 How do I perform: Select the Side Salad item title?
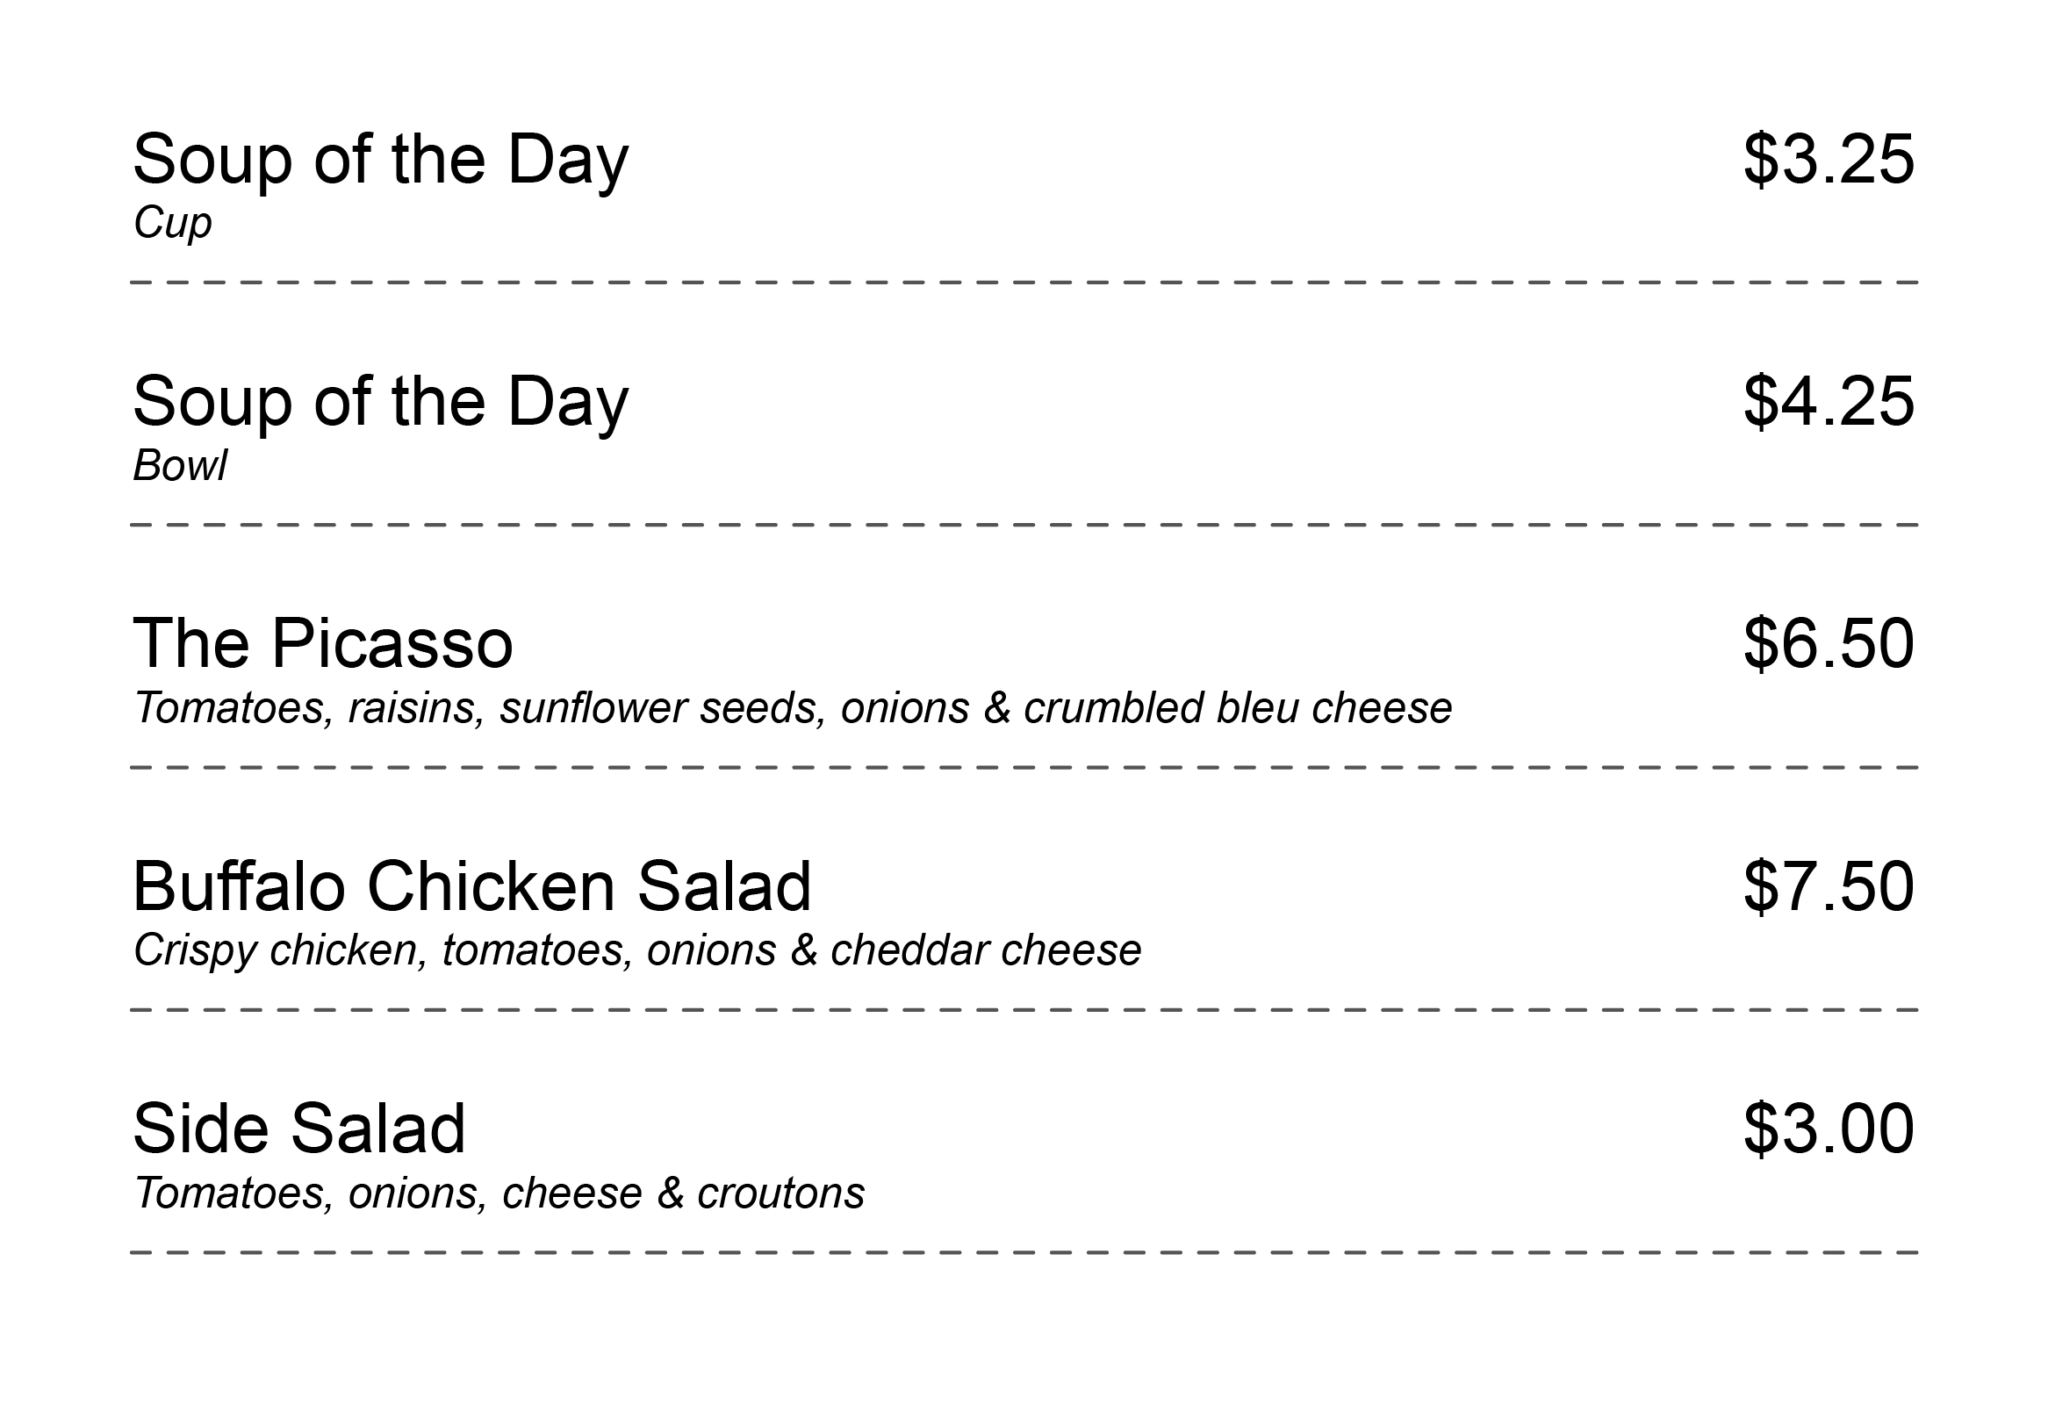299,1129
